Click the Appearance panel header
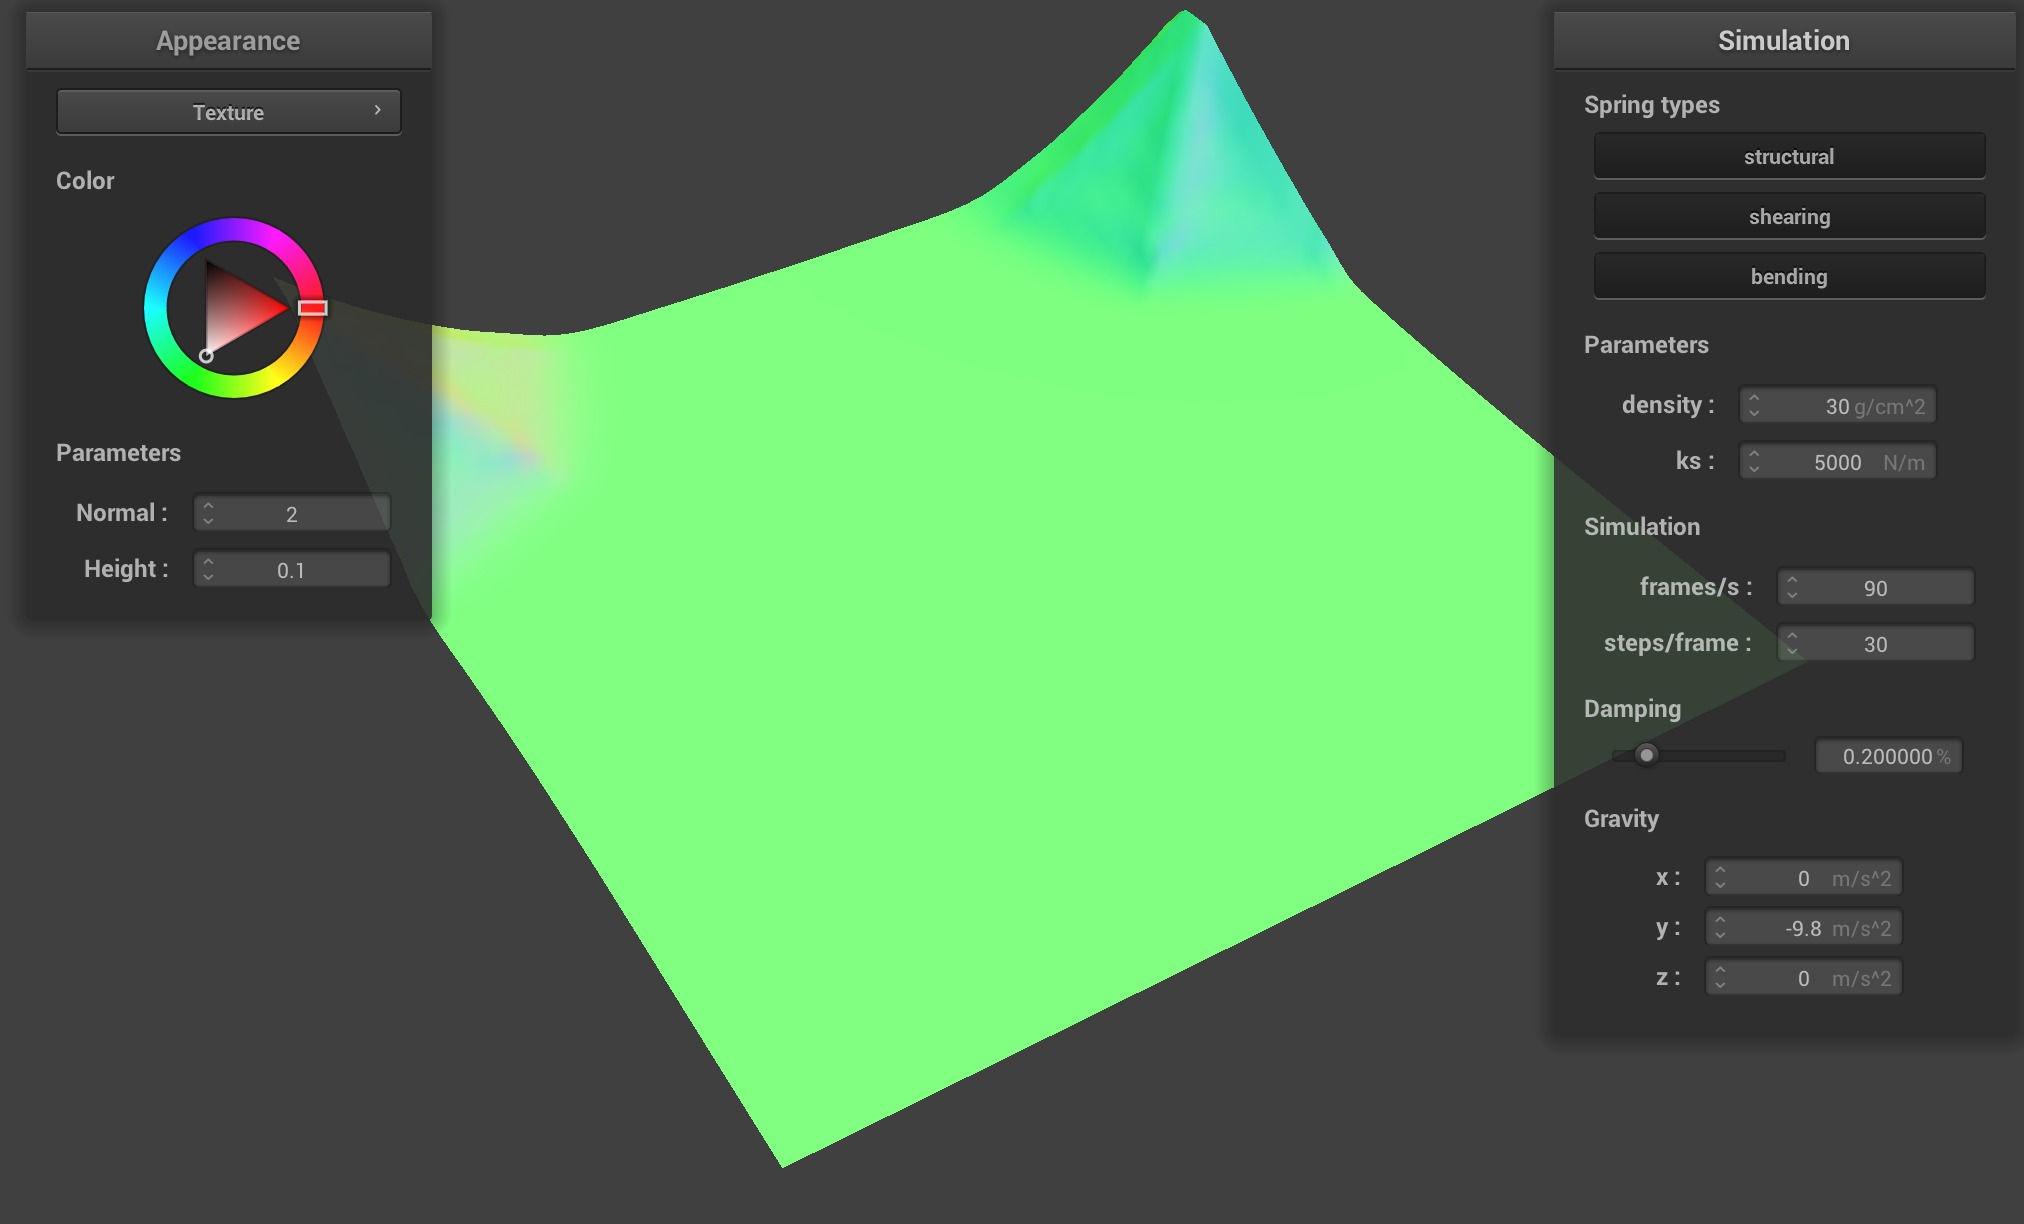This screenshot has width=2024, height=1224. 229,41
